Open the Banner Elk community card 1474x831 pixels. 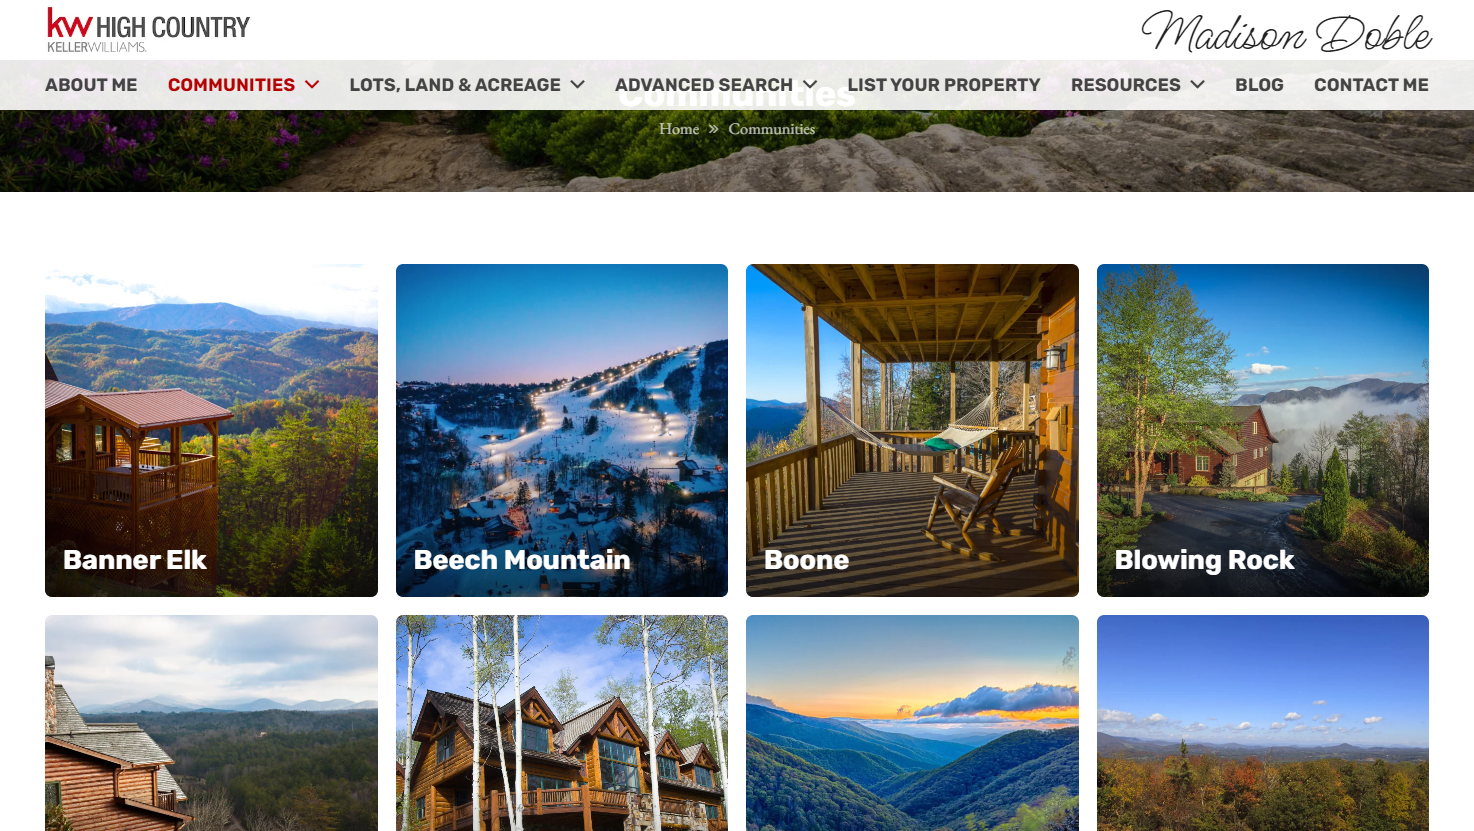(211, 430)
